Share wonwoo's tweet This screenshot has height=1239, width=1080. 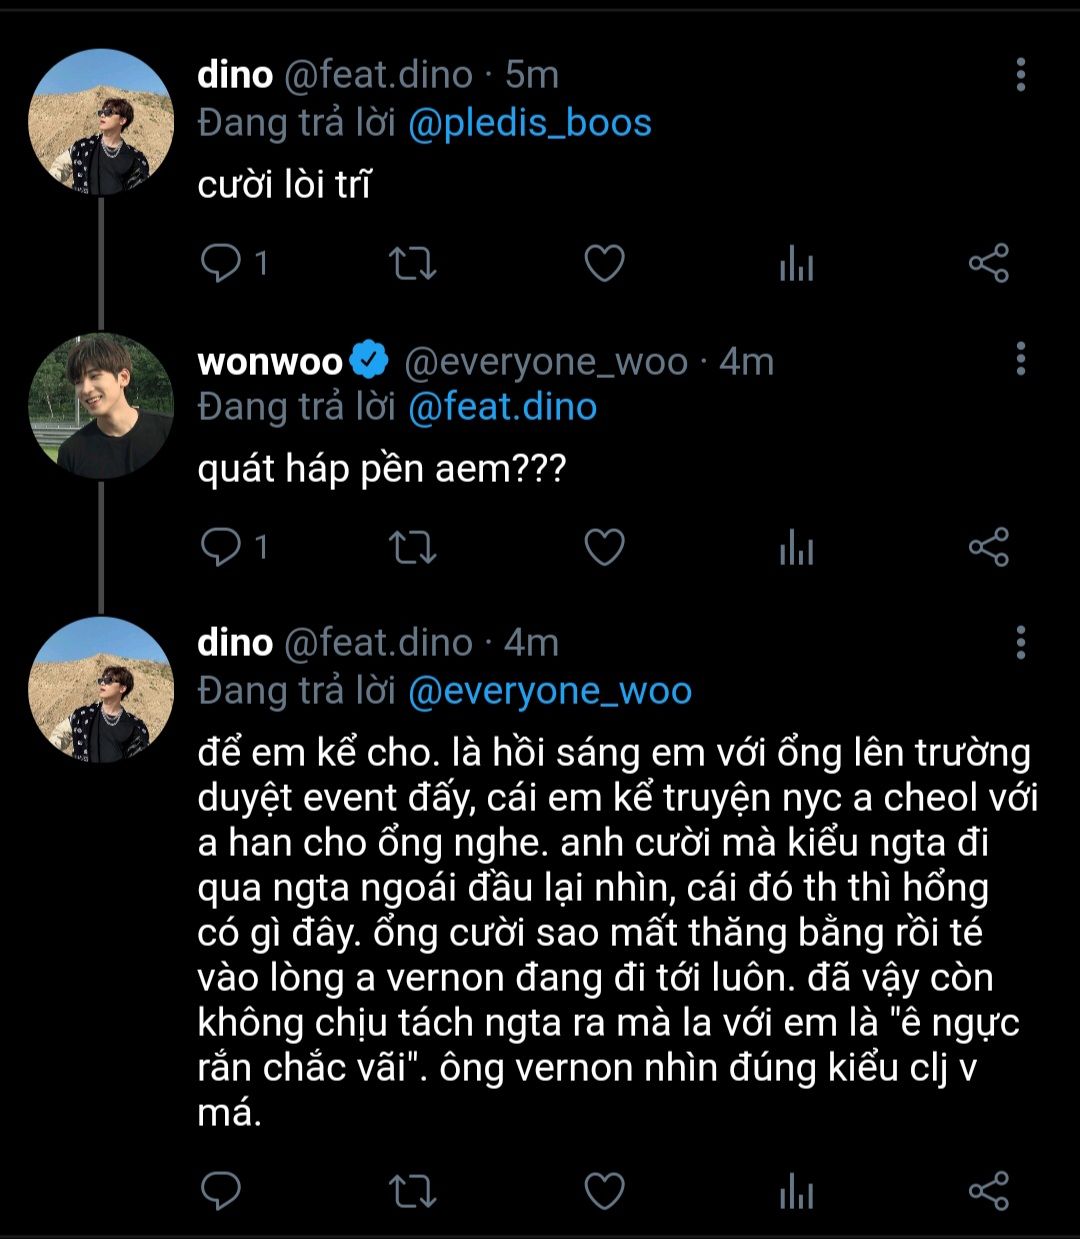989,547
